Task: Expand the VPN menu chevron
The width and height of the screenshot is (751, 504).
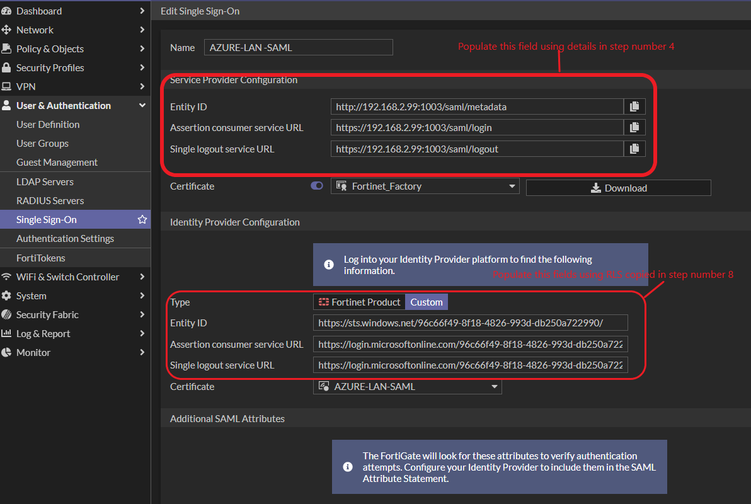Action: [x=142, y=86]
